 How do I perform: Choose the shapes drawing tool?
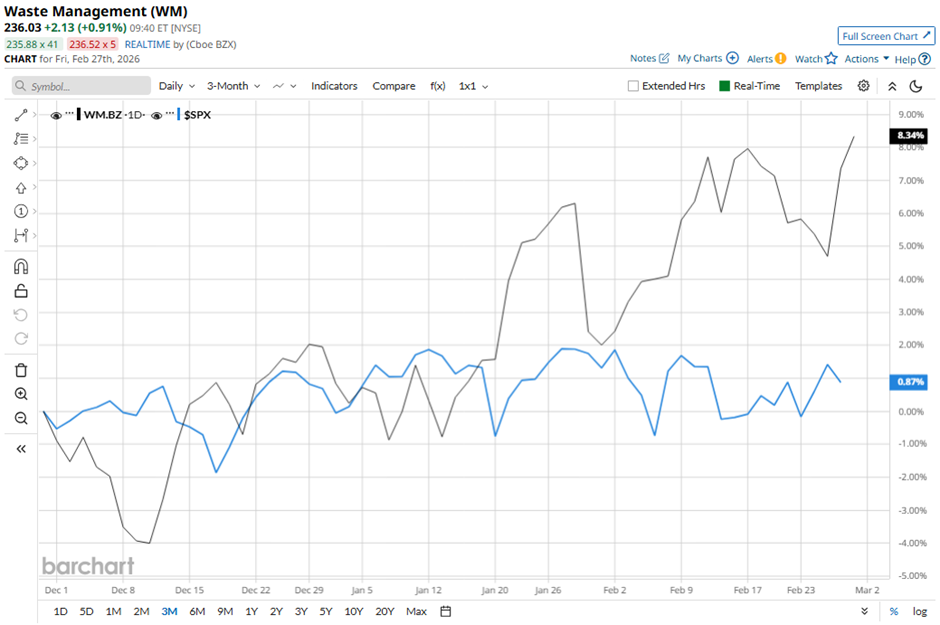pyautogui.click(x=21, y=163)
